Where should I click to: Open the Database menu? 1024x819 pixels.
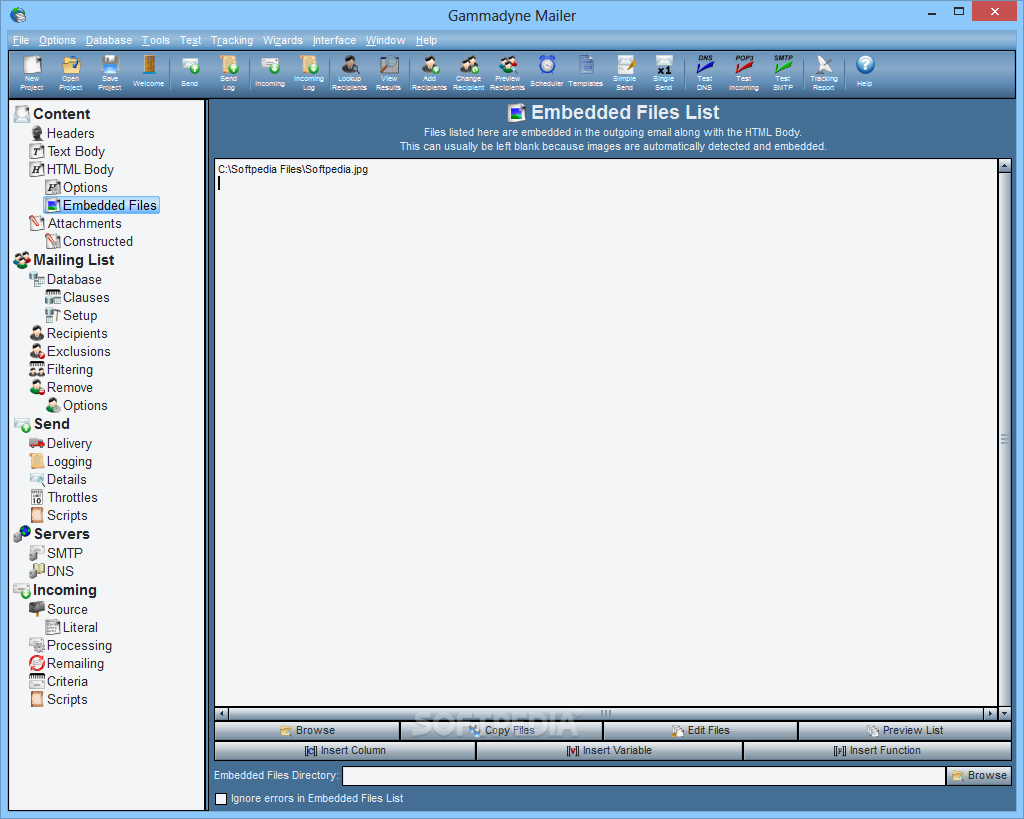click(108, 40)
